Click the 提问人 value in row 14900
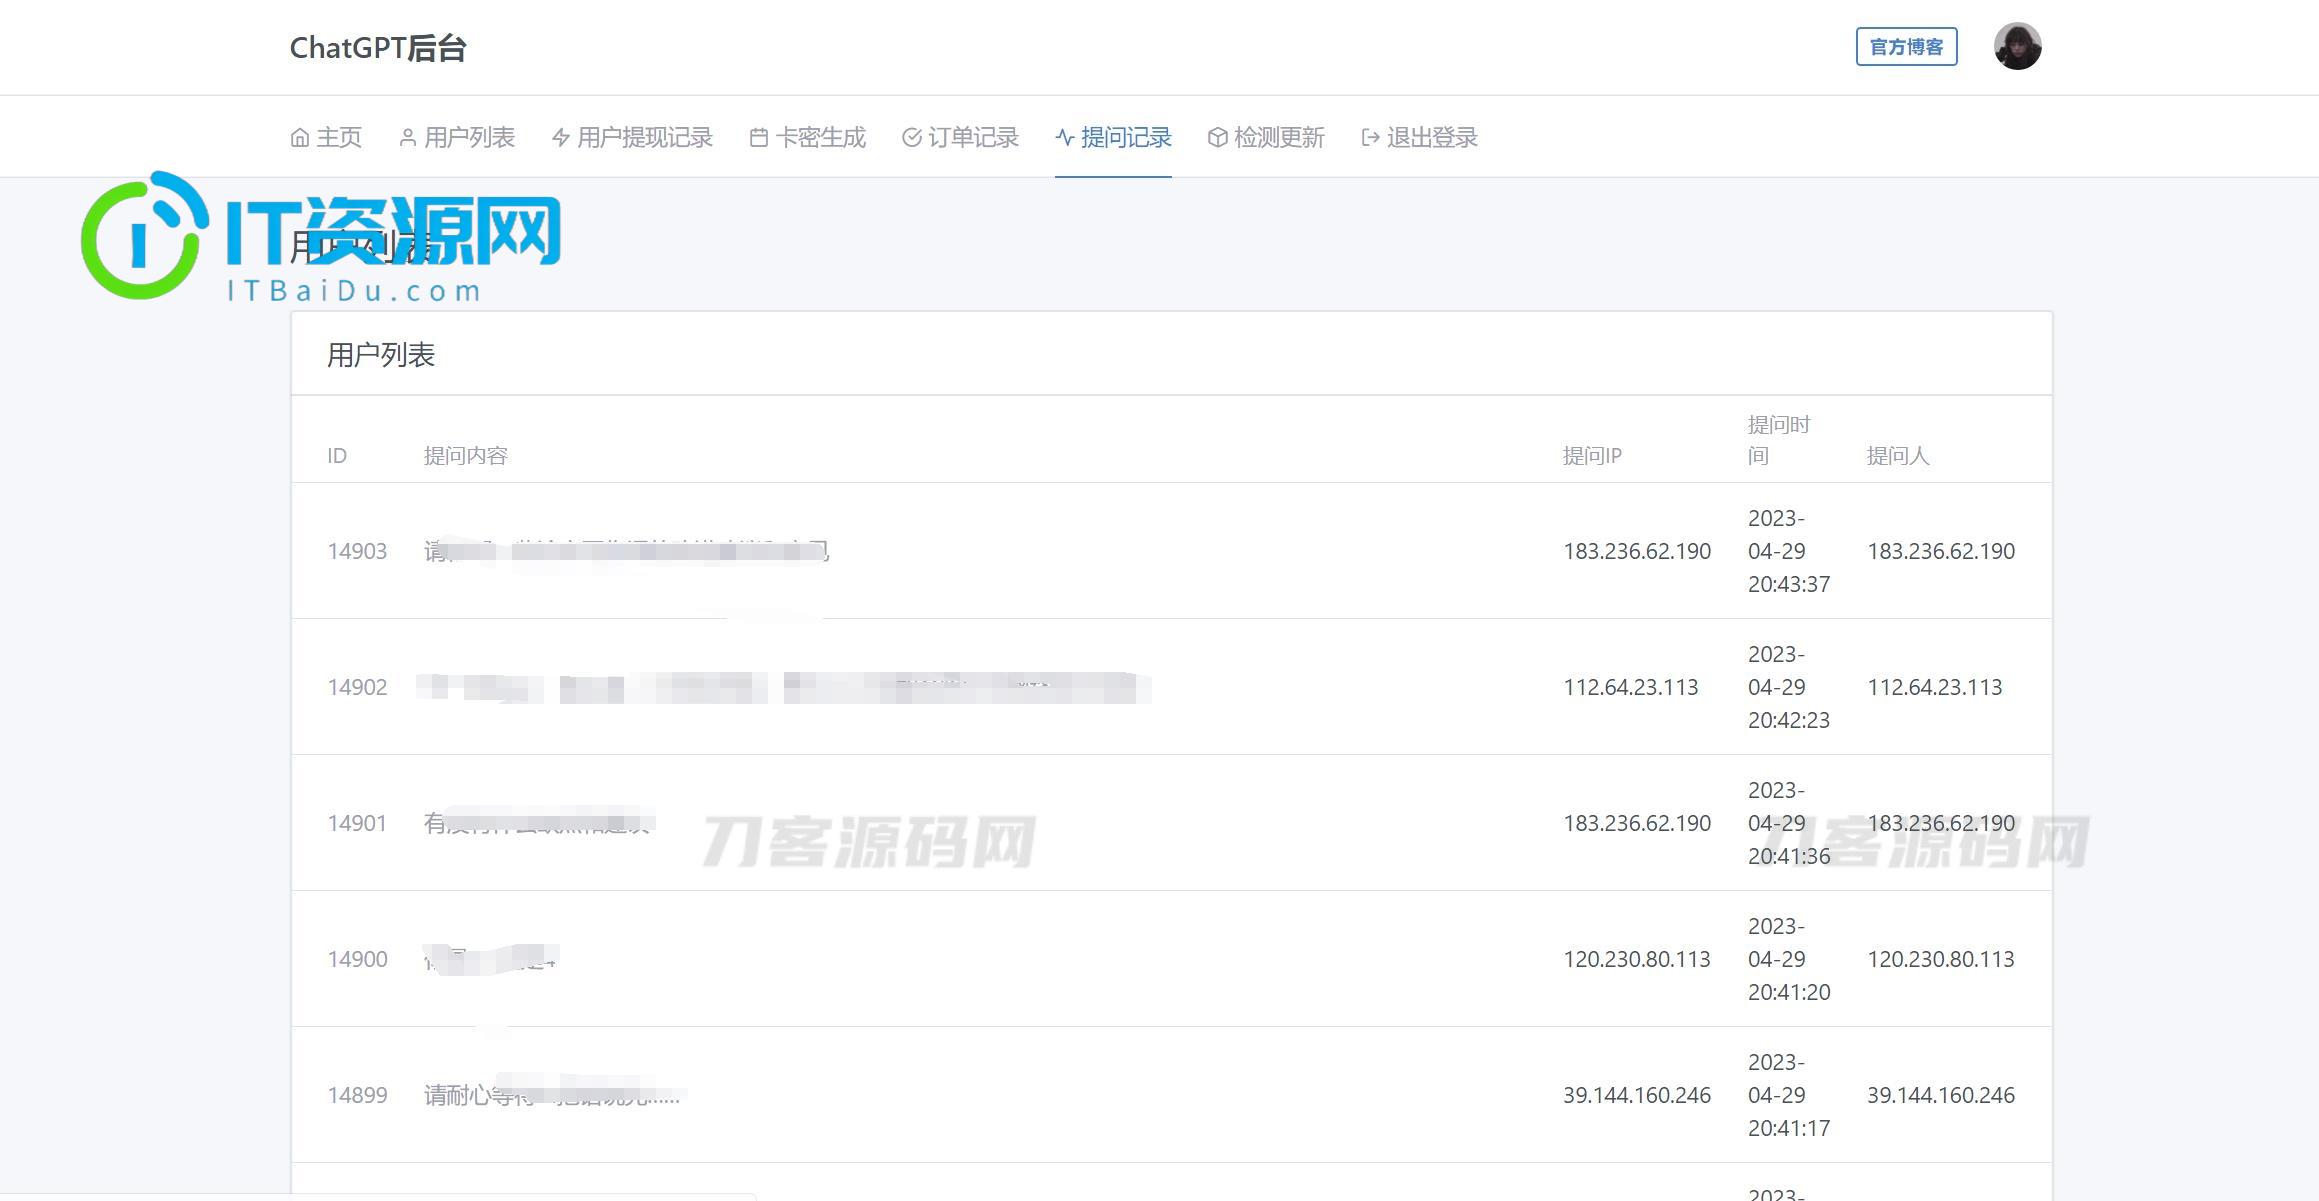The image size is (2319, 1201). point(1941,959)
